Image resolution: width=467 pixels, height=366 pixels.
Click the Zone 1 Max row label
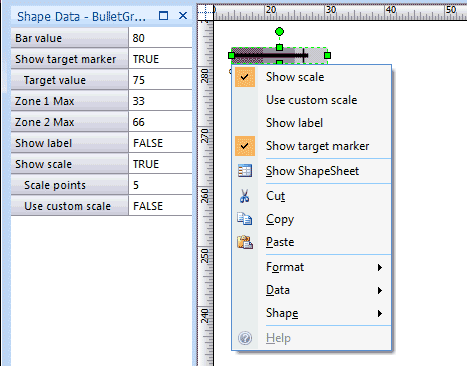[70, 101]
